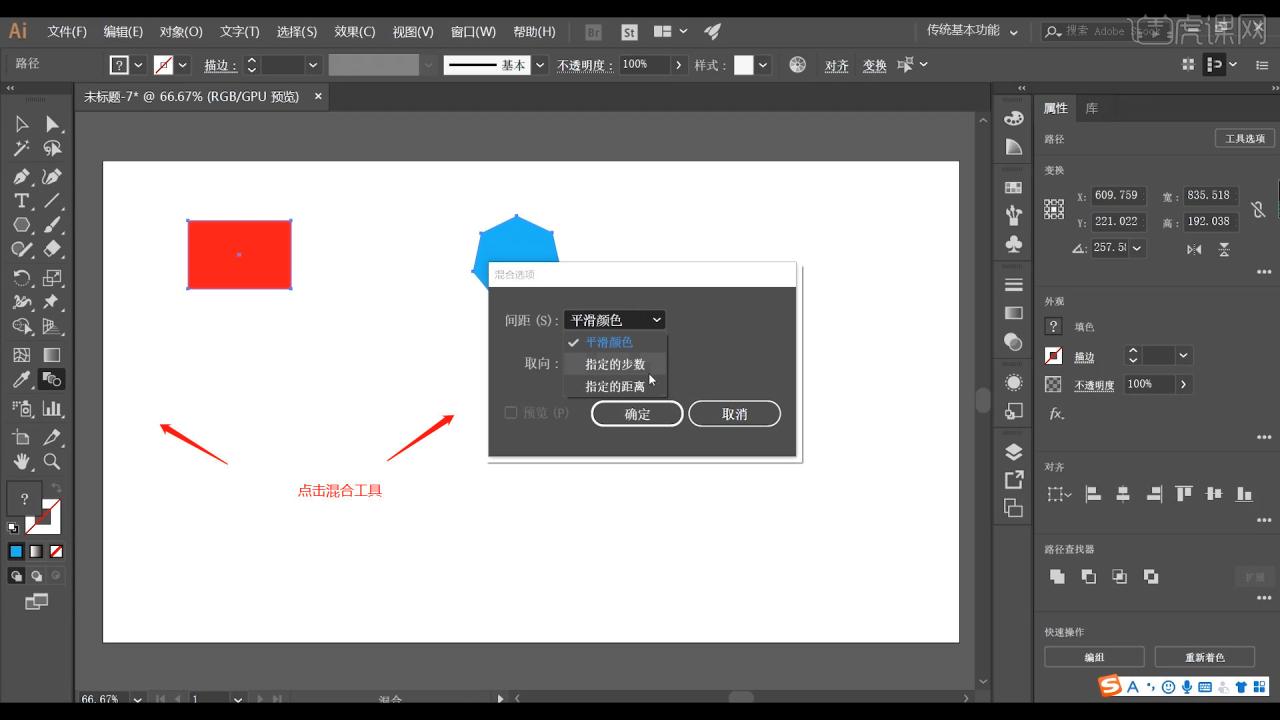Open the 文件(F) menu
The width and height of the screenshot is (1280, 720).
point(67,31)
